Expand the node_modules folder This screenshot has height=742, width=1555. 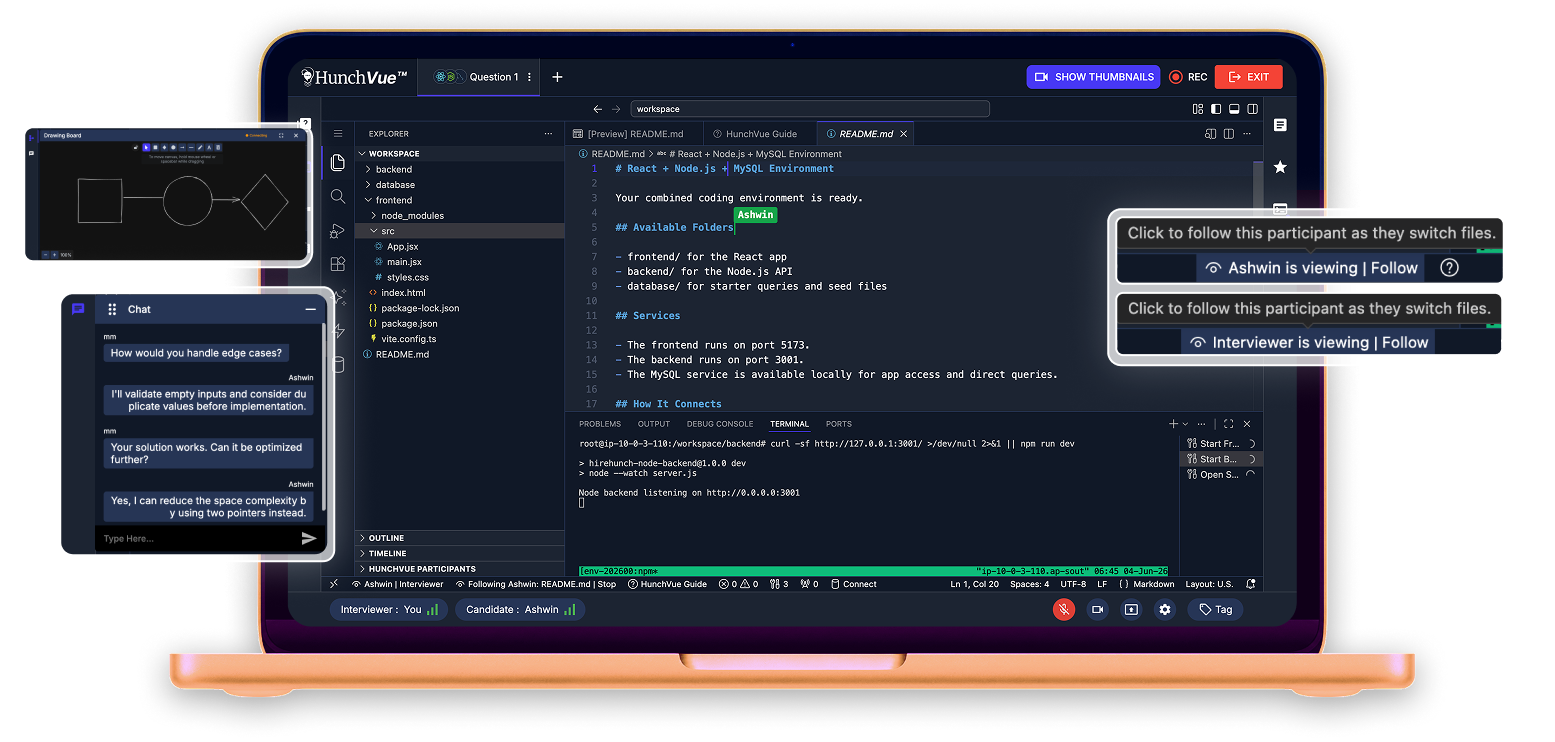tap(460, 216)
